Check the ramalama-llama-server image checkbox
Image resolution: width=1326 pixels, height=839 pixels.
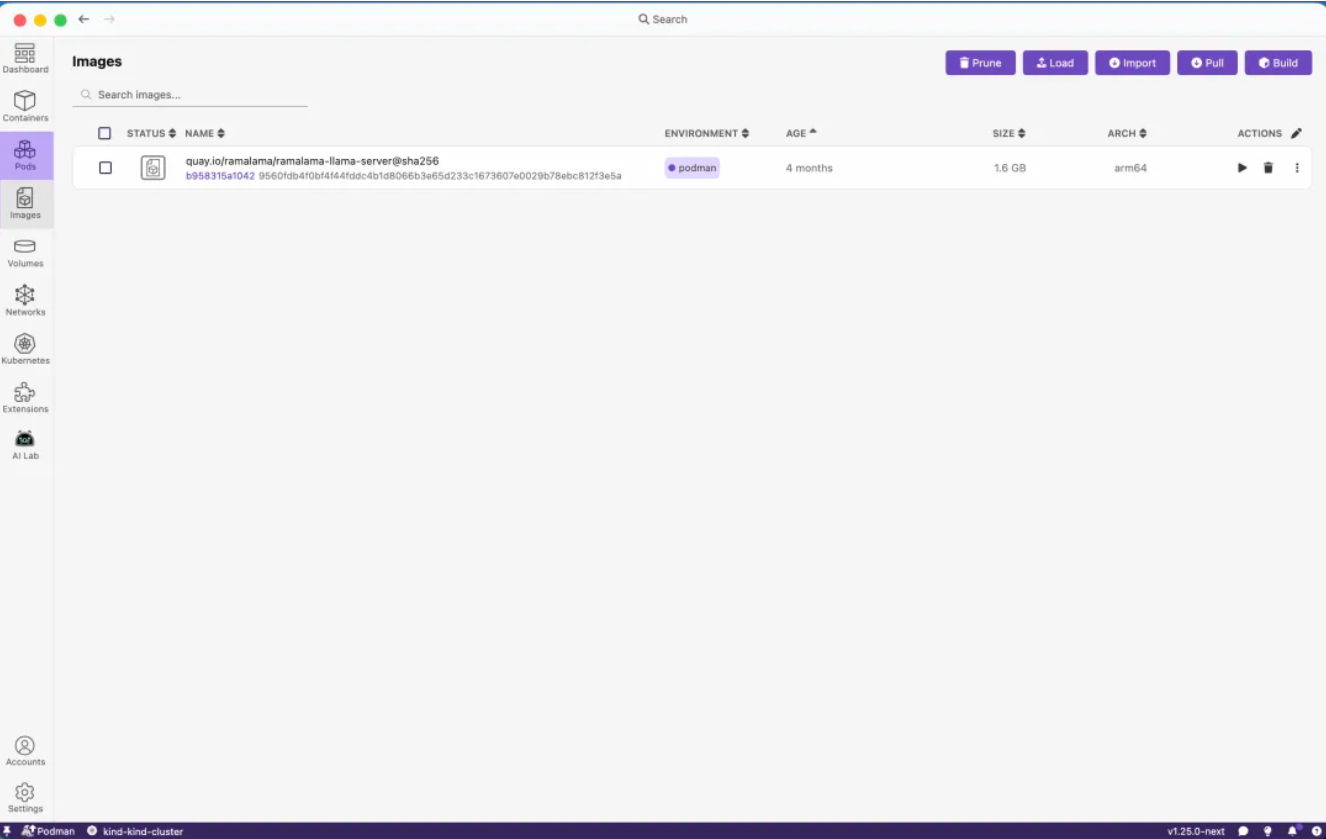click(105, 168)
